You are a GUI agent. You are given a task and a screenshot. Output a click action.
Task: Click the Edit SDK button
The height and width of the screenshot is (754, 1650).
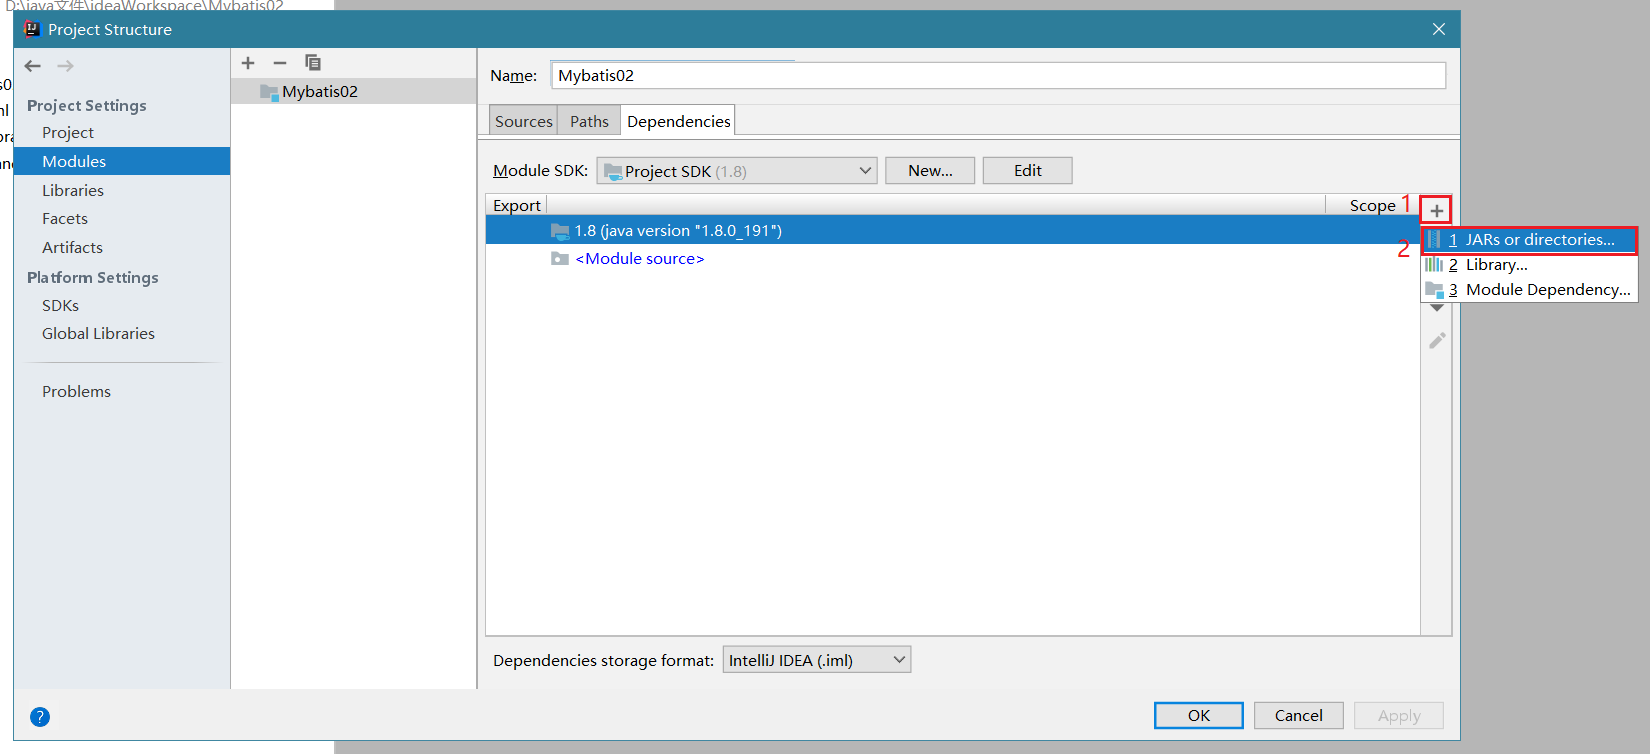(1028, 171)
